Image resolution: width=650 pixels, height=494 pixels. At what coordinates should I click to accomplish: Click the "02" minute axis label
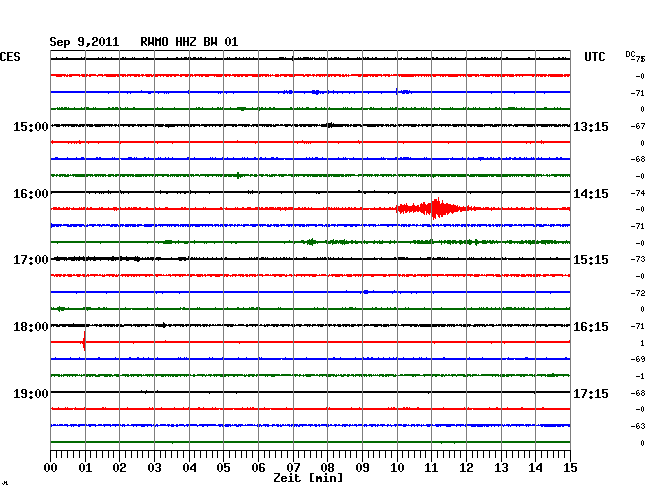point(119,467)
